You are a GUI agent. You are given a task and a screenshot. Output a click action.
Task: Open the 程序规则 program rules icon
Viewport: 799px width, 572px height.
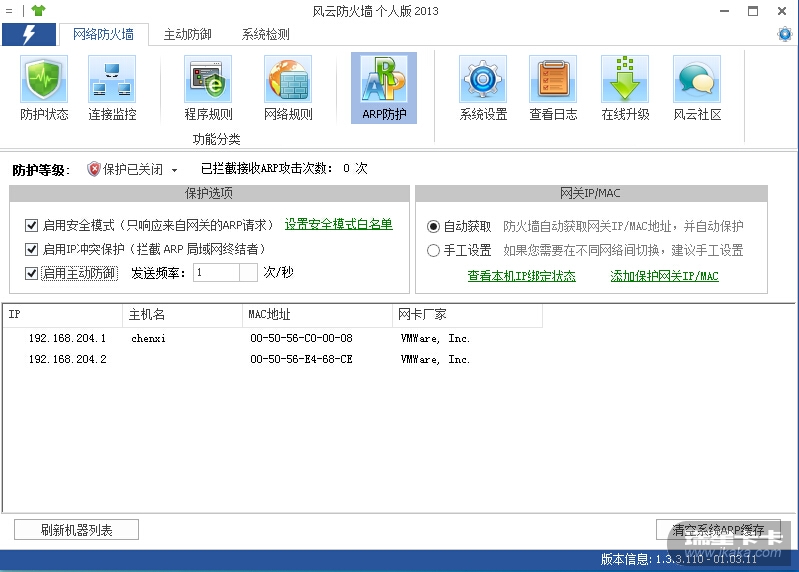pos(208,80)
